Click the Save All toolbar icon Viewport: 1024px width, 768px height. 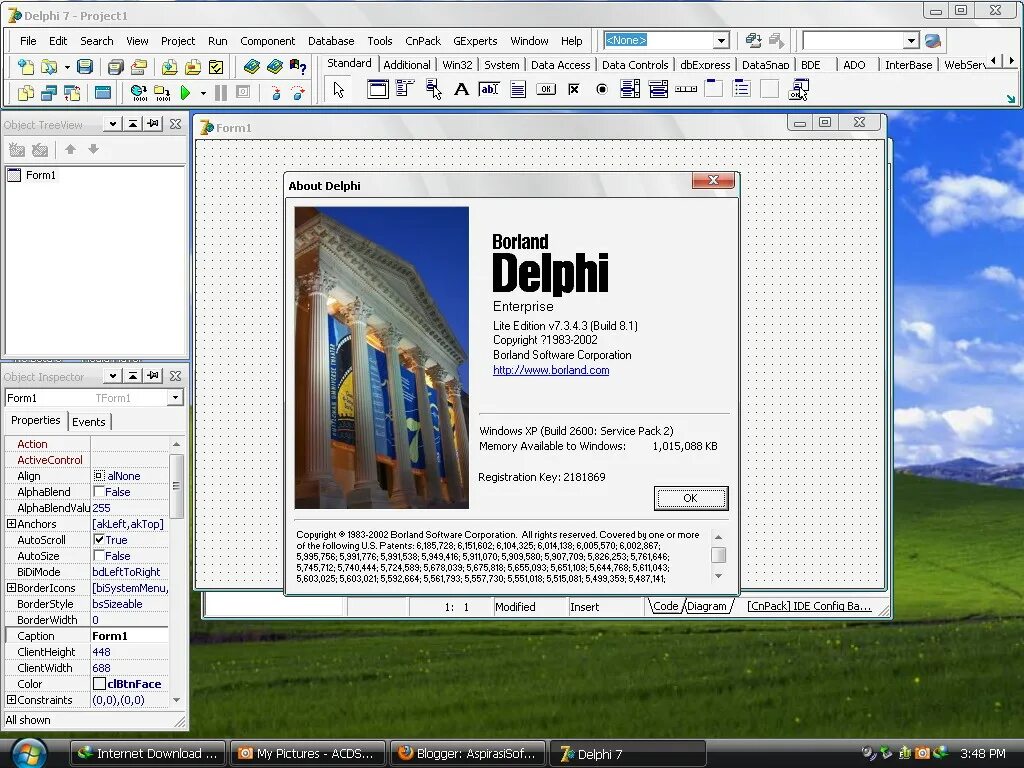click(x=116, y=67)
